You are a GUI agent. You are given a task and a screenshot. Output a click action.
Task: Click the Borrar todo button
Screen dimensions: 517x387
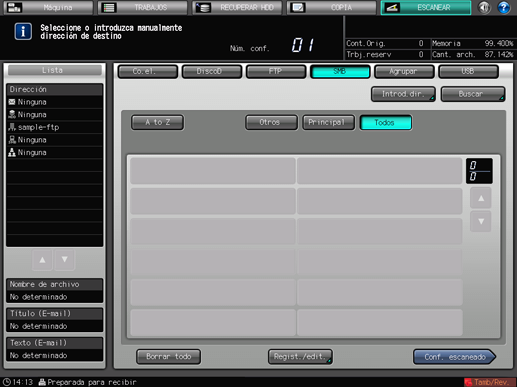pos(168,357)
